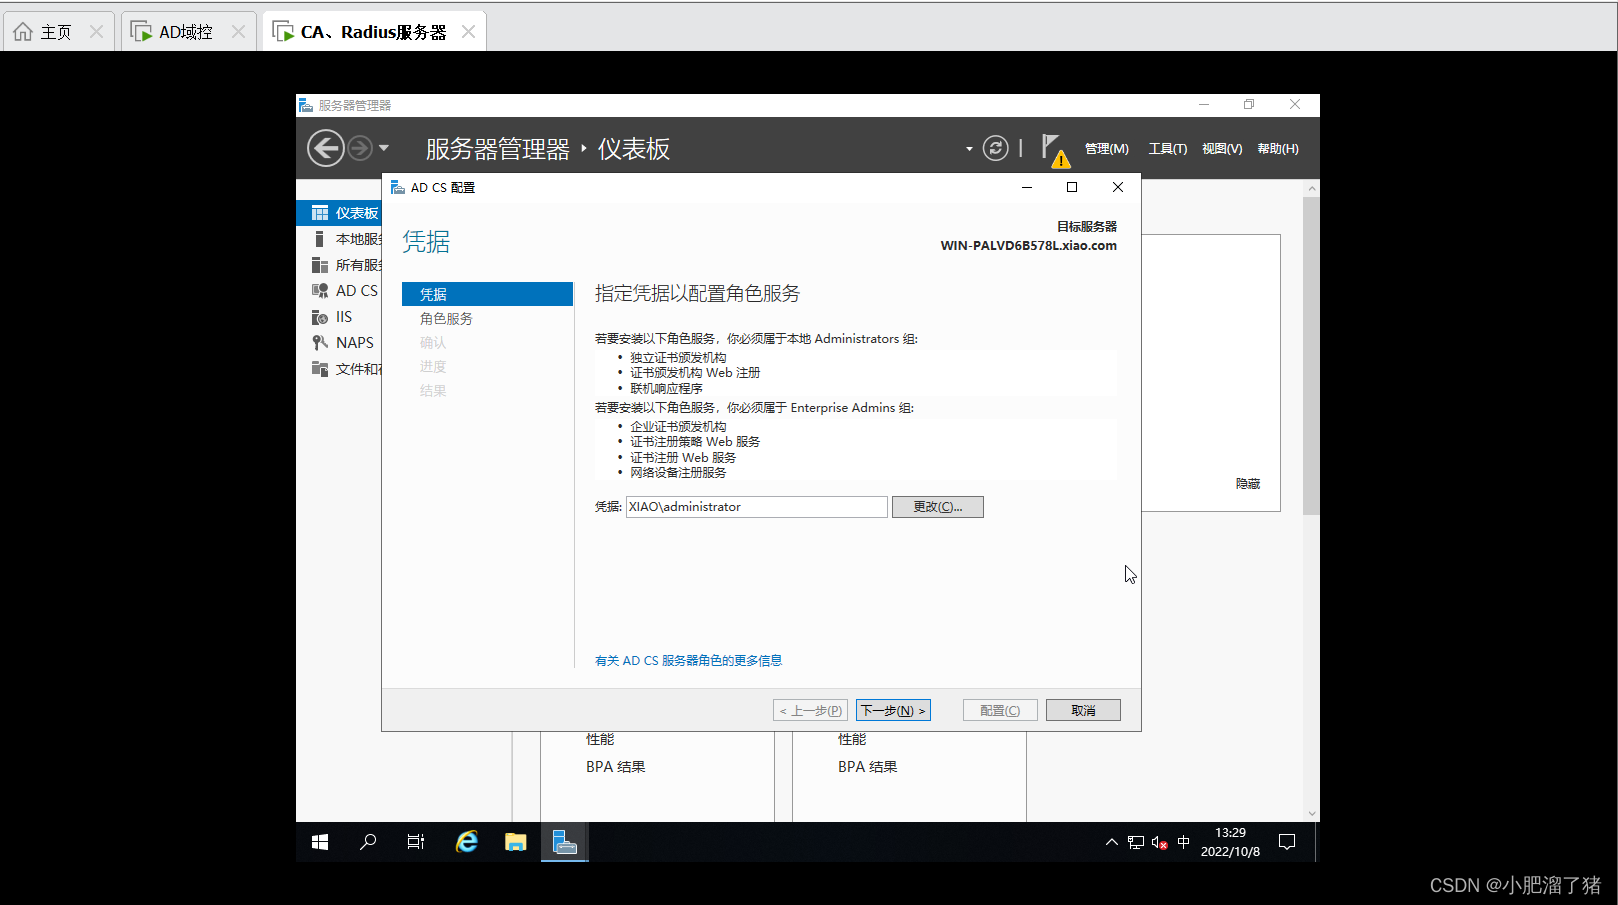Click the back arrow in Server Manager header

coord(325,148)
